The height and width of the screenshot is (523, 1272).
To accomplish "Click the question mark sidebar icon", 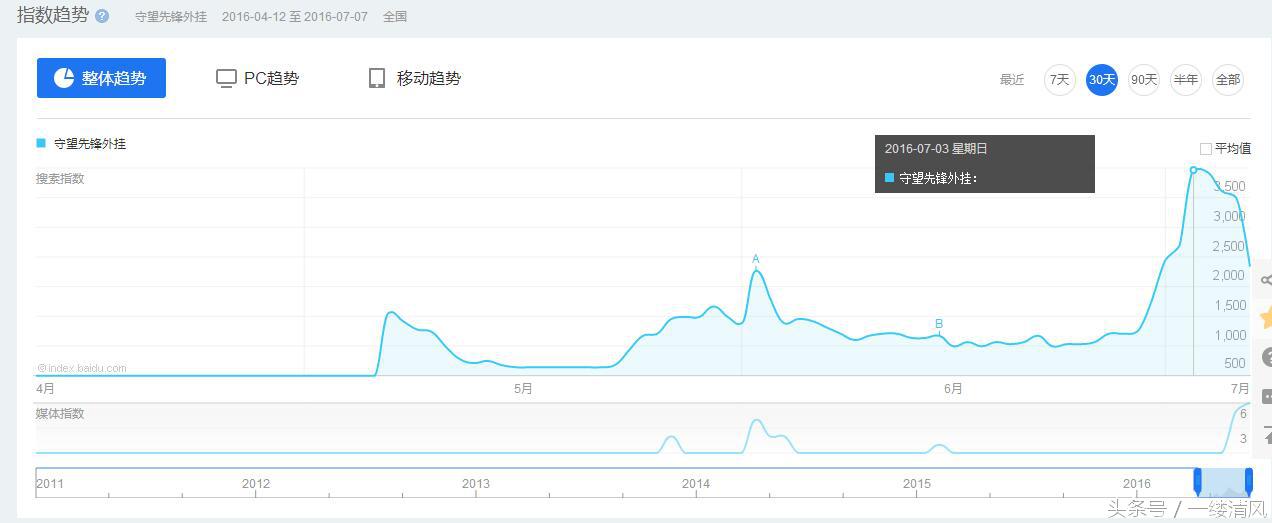I will [1265, 357].
